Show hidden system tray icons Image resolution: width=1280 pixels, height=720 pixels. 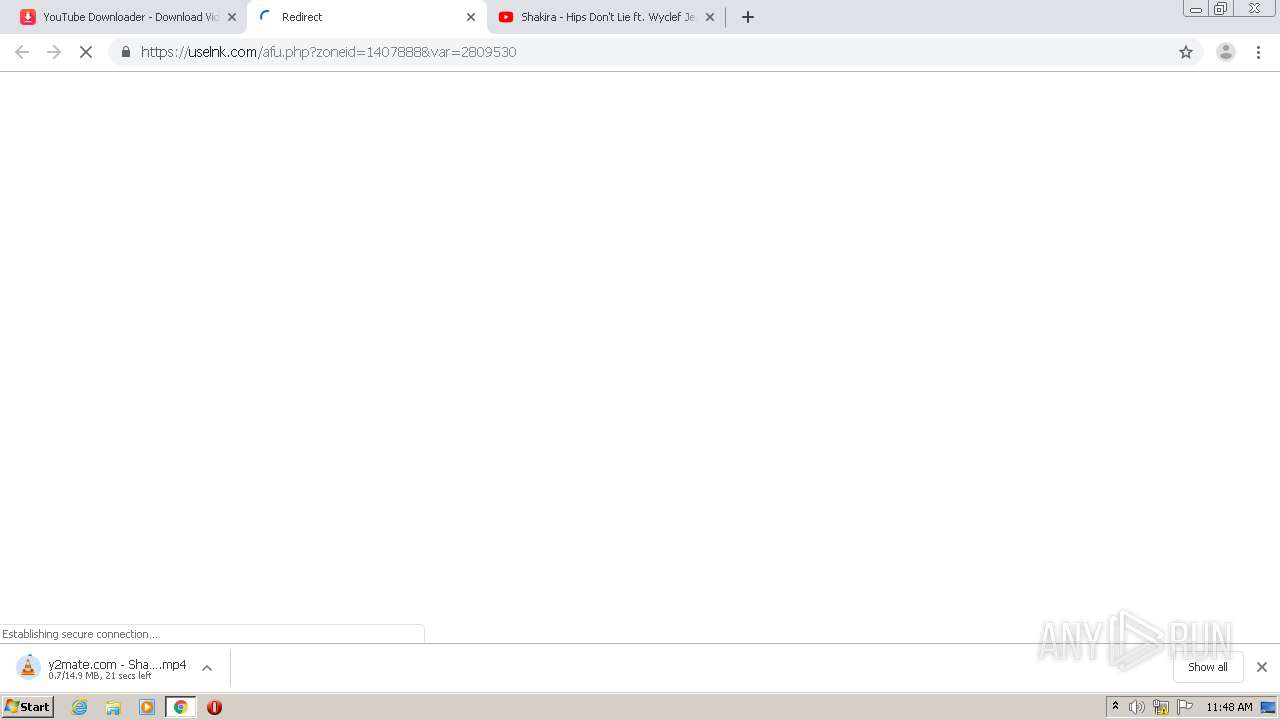pyautogui.click(x=1115, y=707)
